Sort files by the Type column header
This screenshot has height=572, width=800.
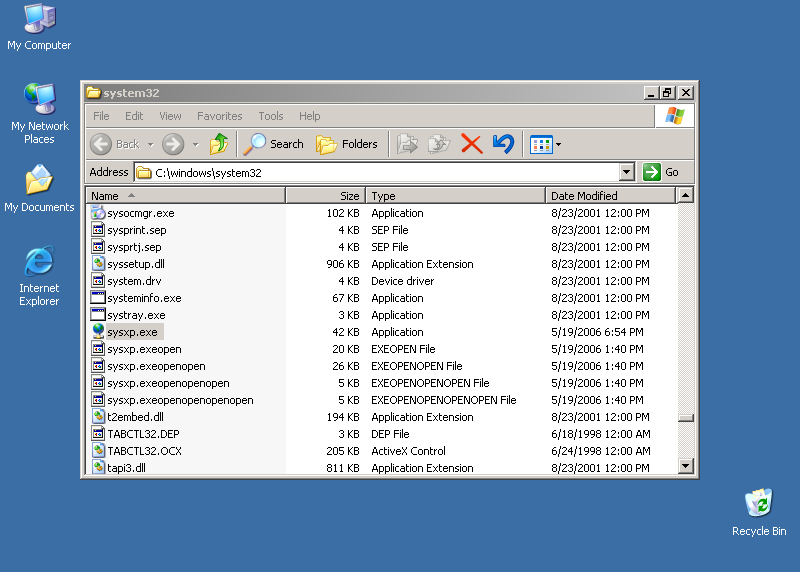click(x=456, y=196)
